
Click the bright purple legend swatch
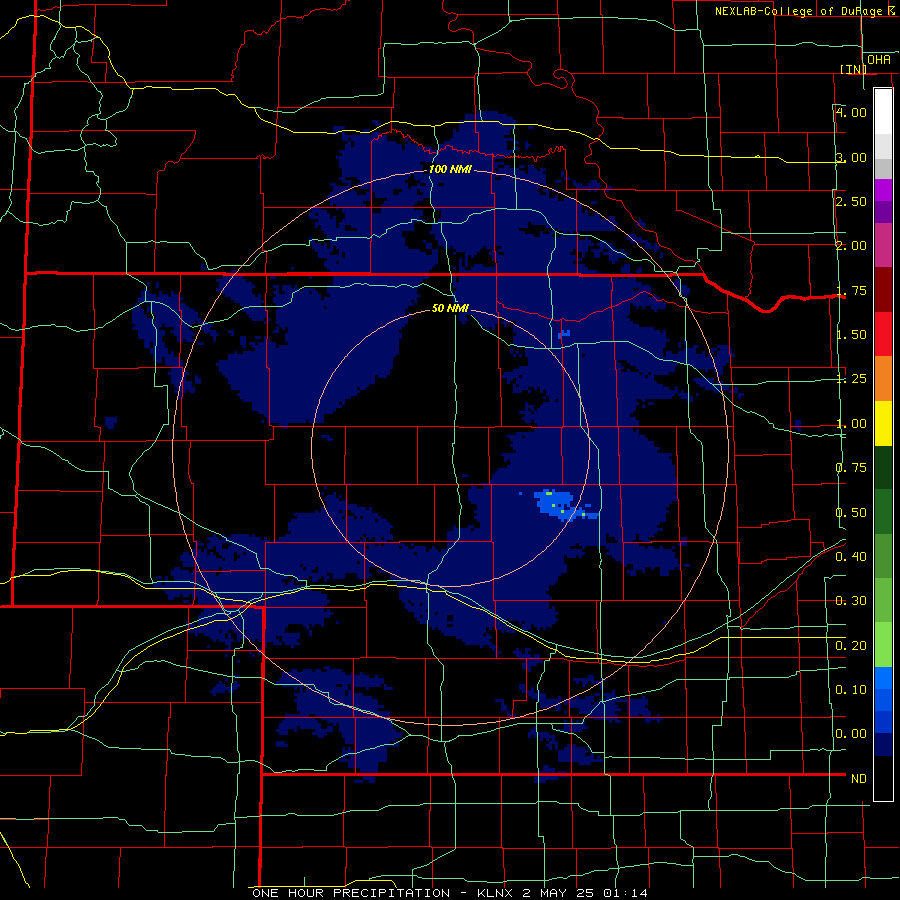point(883,190)
